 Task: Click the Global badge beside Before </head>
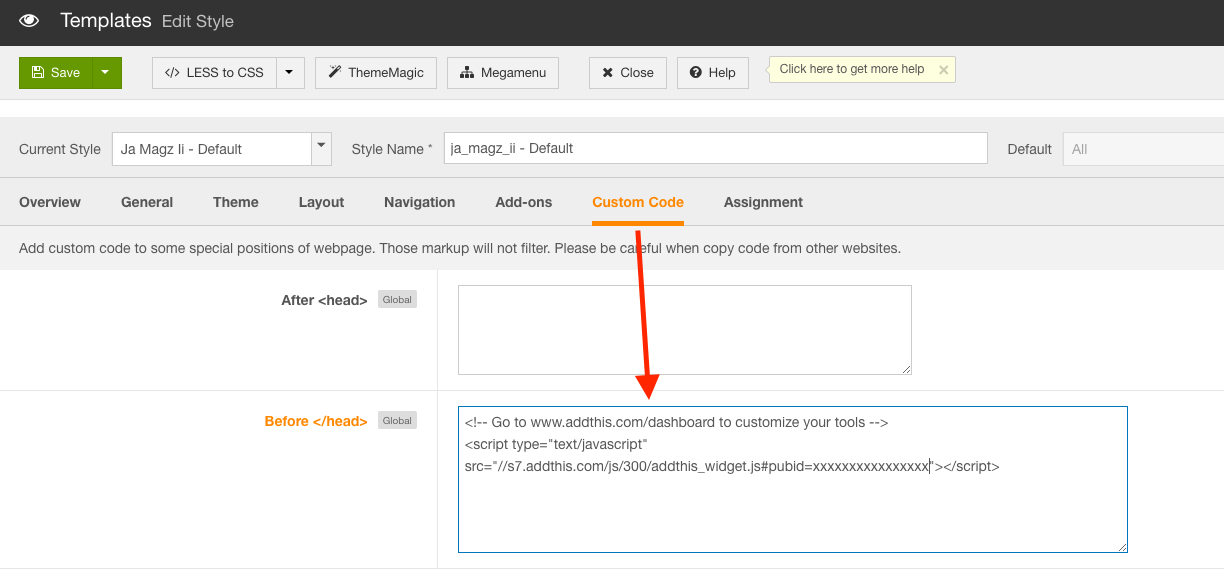click(397, 421)
